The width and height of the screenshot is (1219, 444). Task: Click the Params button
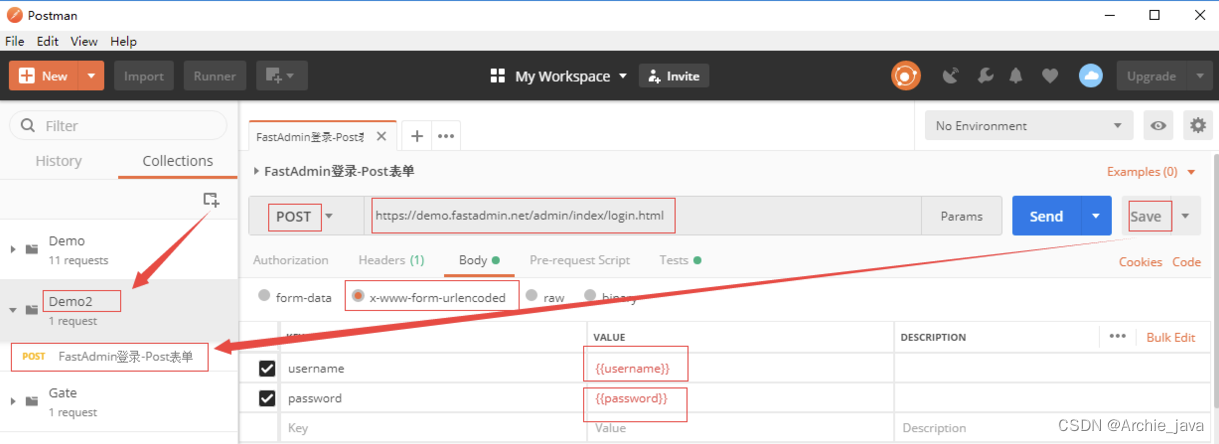pyautogui.click(x=961, y=216)
